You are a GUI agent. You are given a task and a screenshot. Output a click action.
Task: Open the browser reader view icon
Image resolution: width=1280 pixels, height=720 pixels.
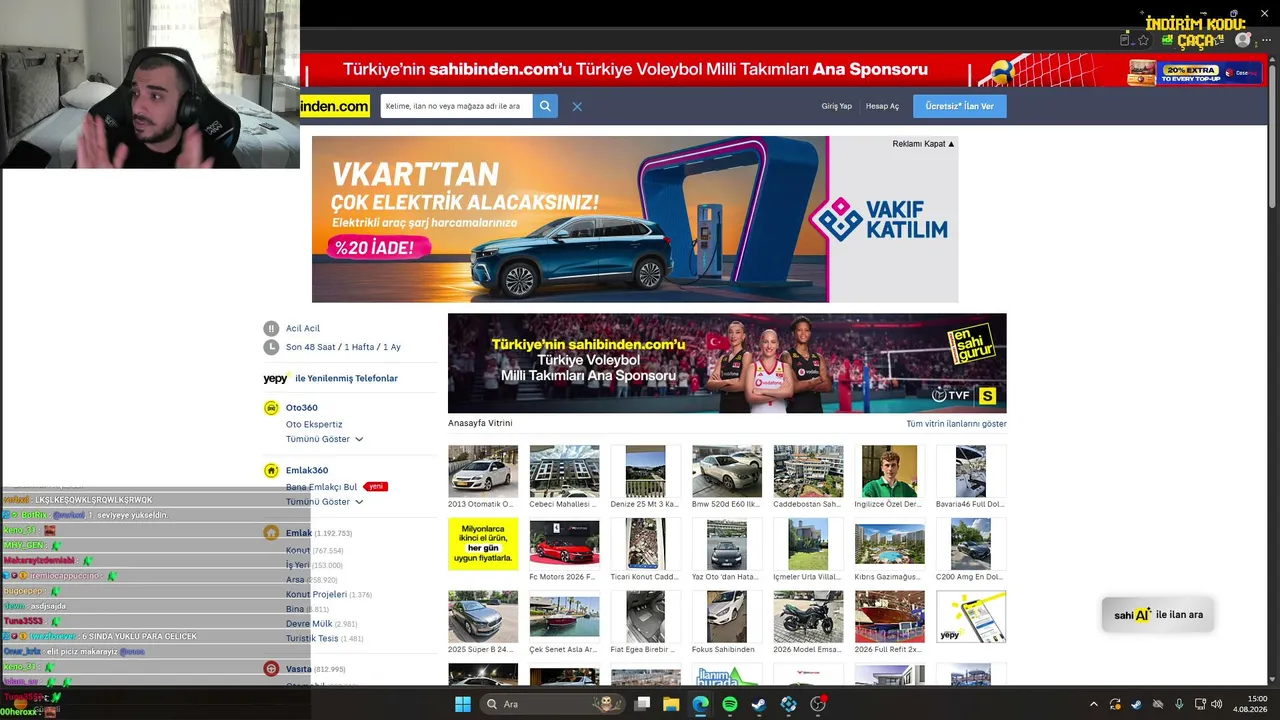click(x=1125, y=40)
